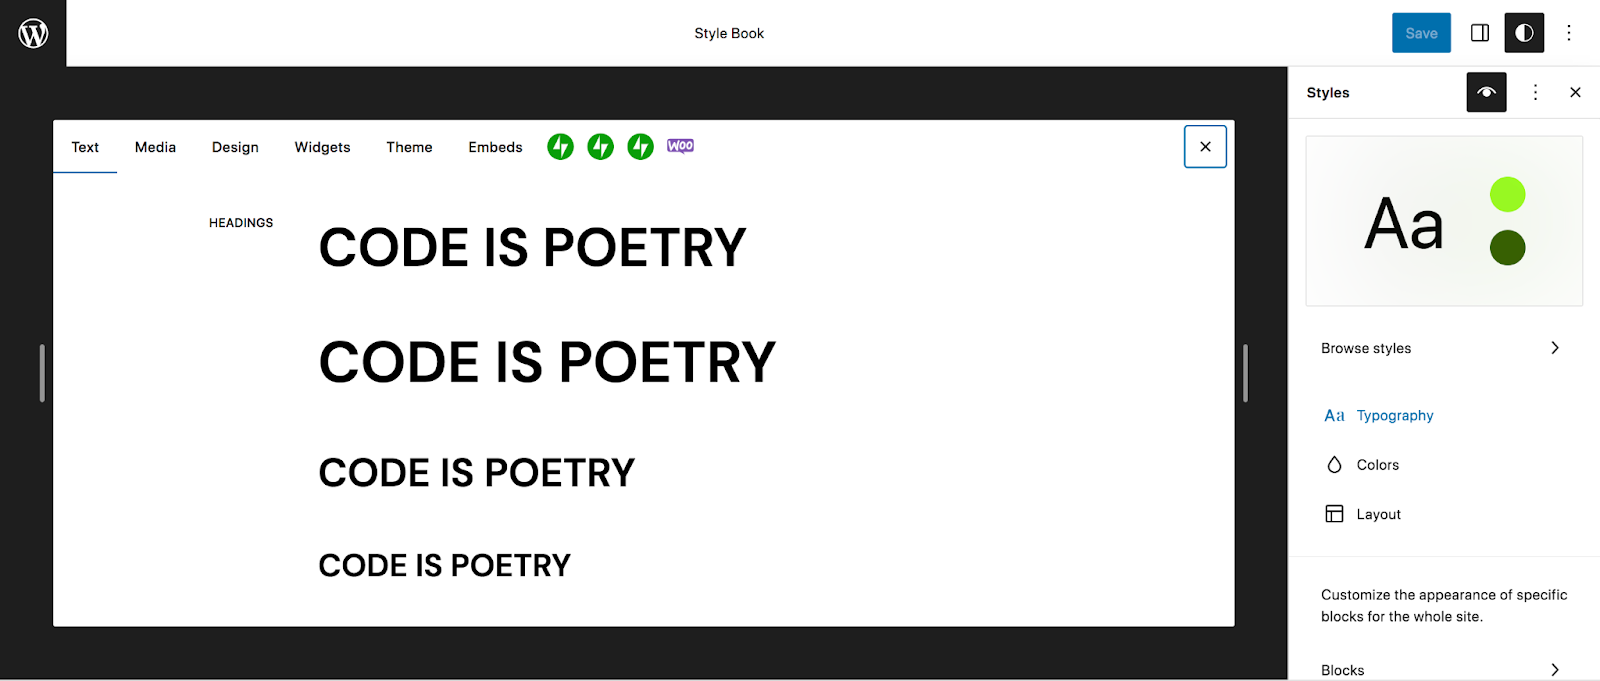Toggle the Settings sidebar panel button

[x=1479, y=33]
